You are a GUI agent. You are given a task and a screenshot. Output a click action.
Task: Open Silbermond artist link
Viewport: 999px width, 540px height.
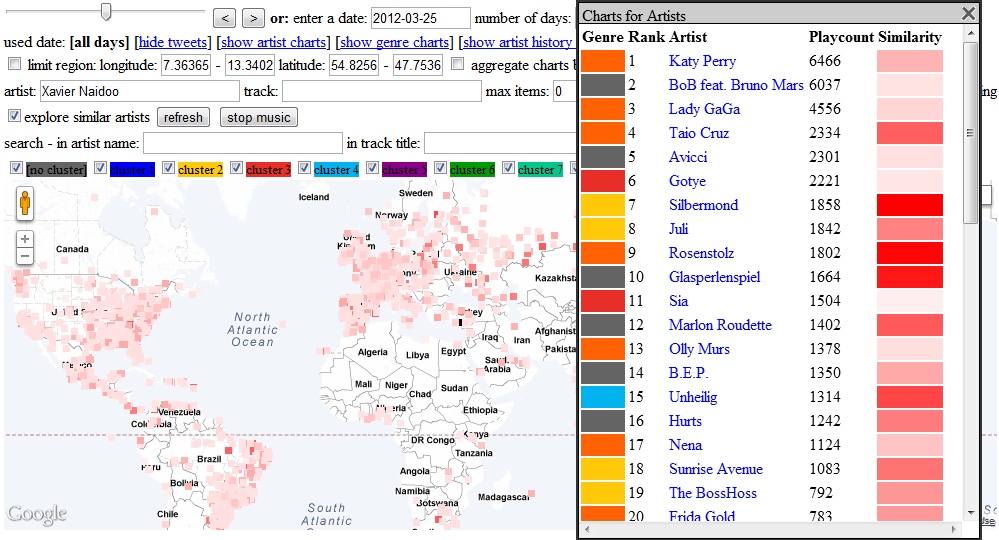[x=703, y=205]
